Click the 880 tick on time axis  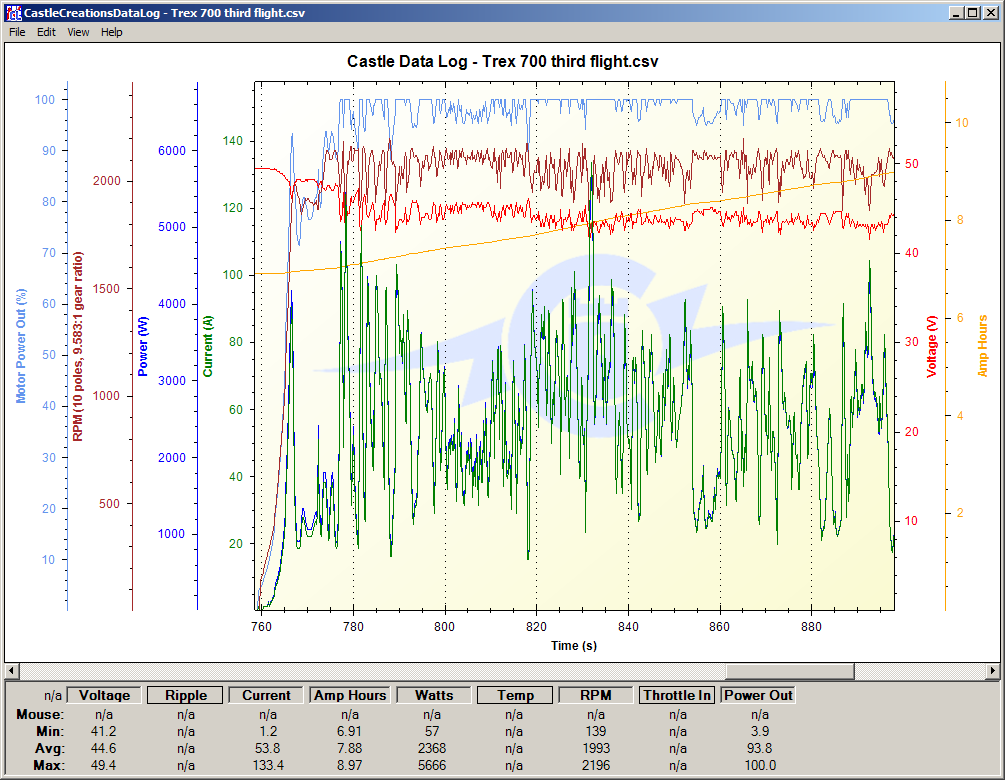811,627
